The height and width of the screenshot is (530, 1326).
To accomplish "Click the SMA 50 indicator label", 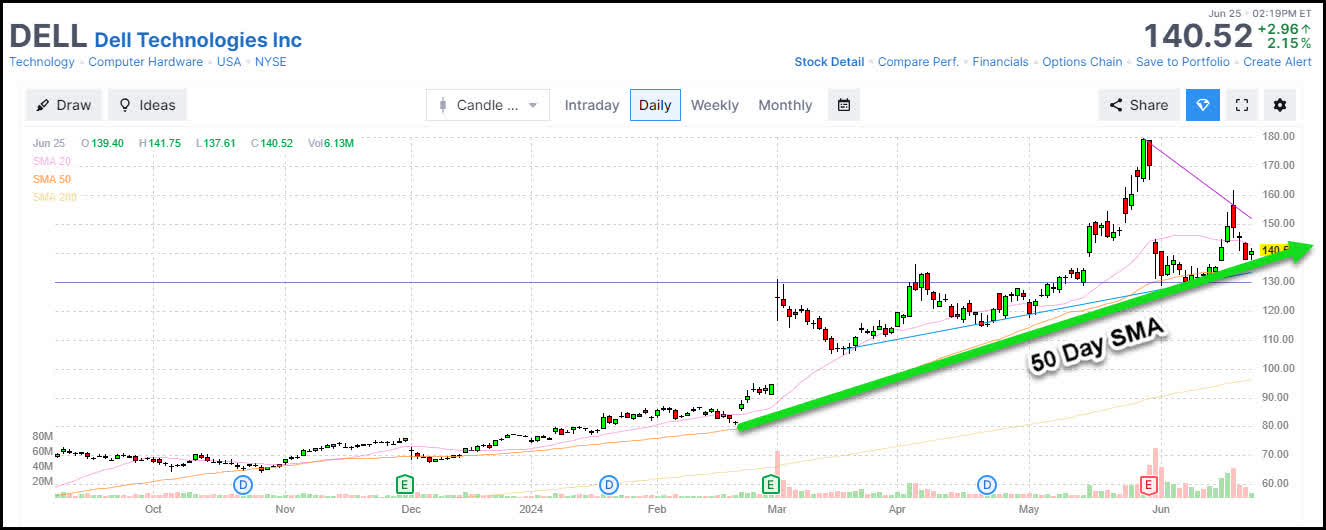I will (x=51, y=179).
